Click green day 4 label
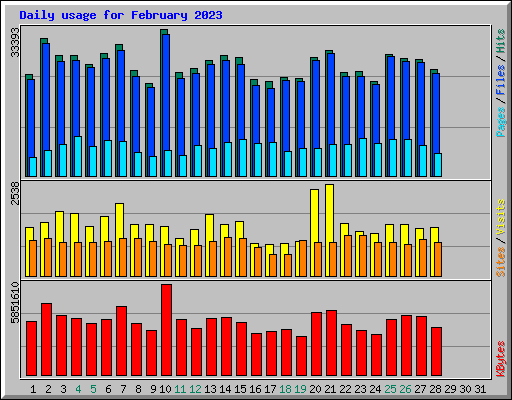The width and height of the screenshot is (512, 400). click(x=78, y=389)
